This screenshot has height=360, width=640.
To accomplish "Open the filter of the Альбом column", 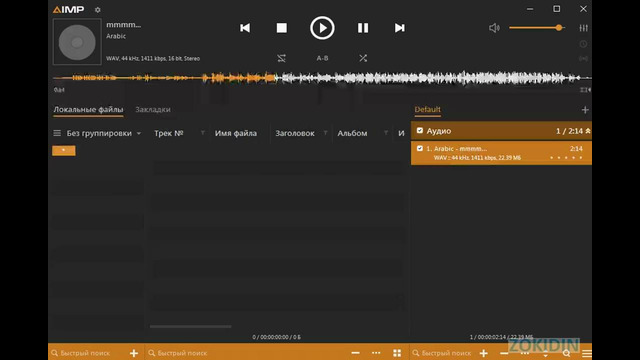I will [386, 133].
